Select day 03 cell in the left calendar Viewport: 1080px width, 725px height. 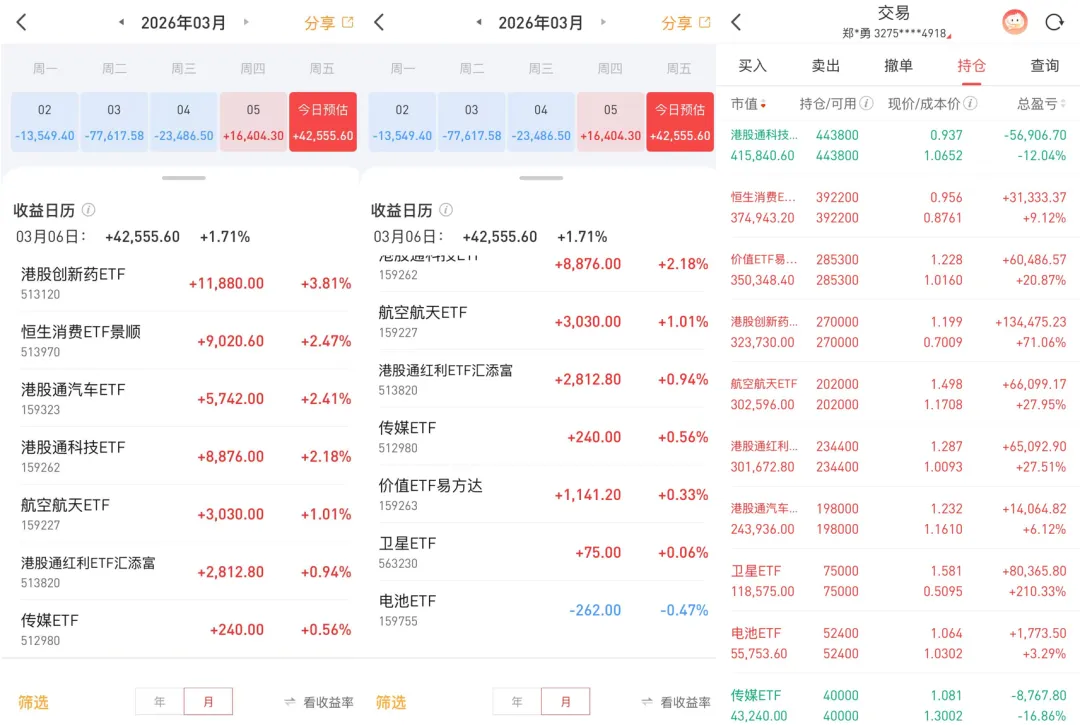coord(114,122)
